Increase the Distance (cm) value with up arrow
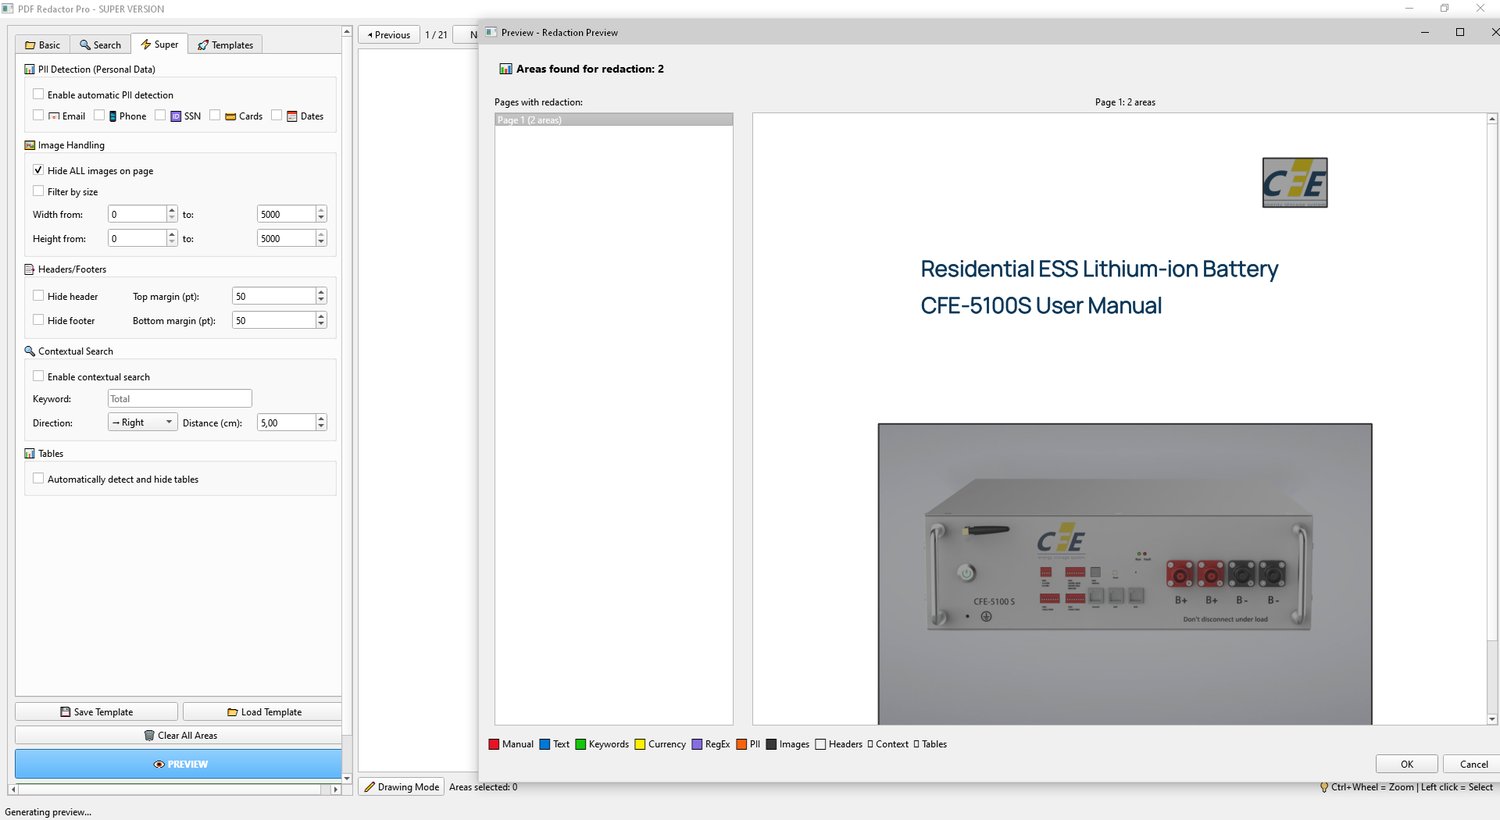Viewport: 1500px width, 820px height. (321, 418)
